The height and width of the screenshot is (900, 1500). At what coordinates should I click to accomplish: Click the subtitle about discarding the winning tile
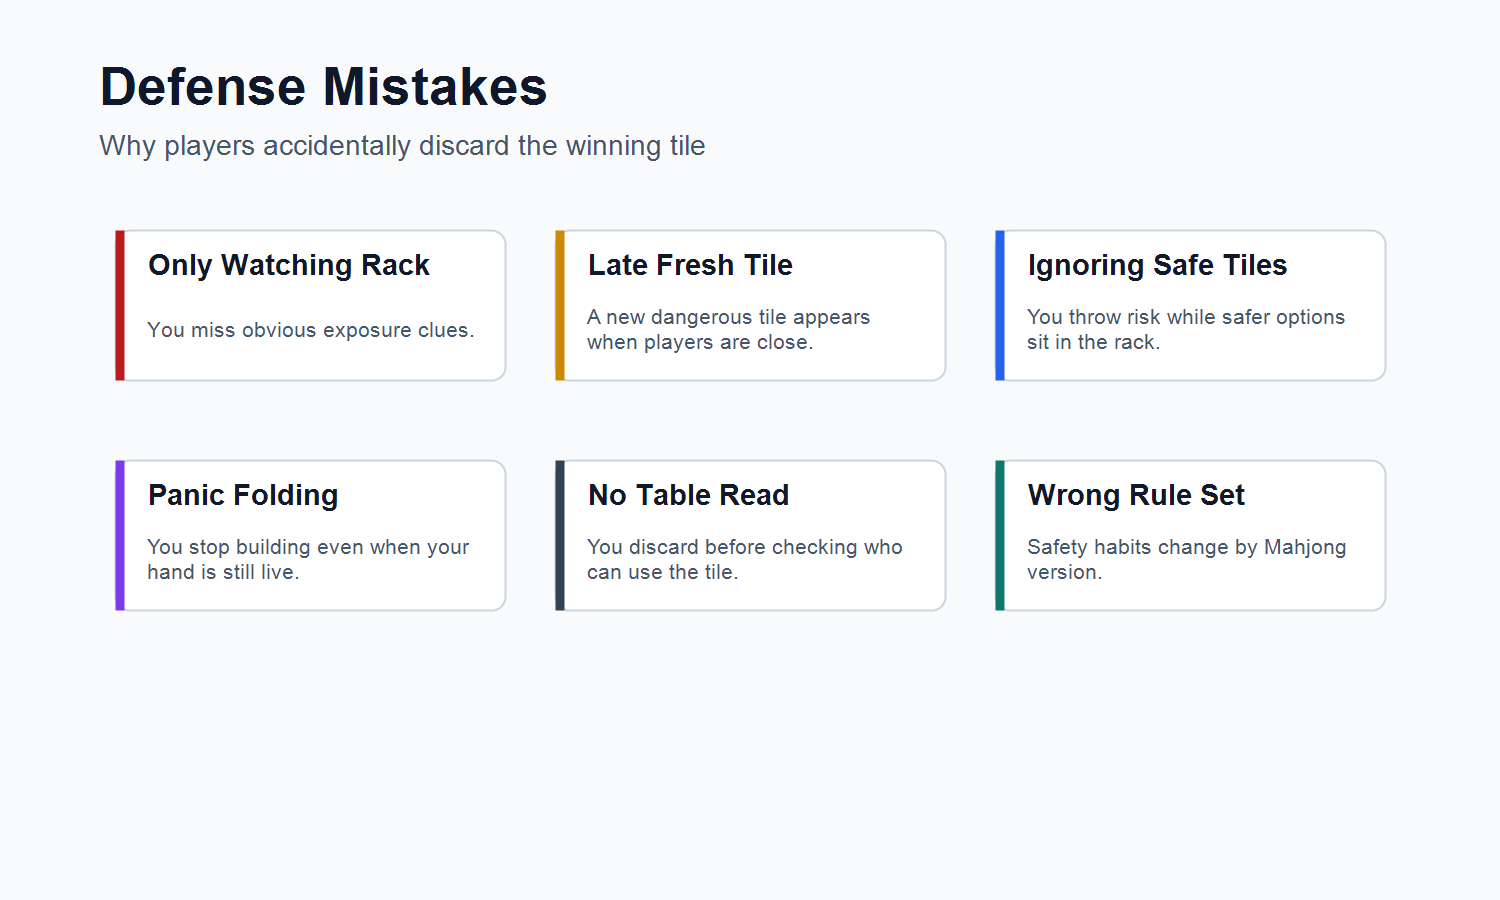[402, 146]
